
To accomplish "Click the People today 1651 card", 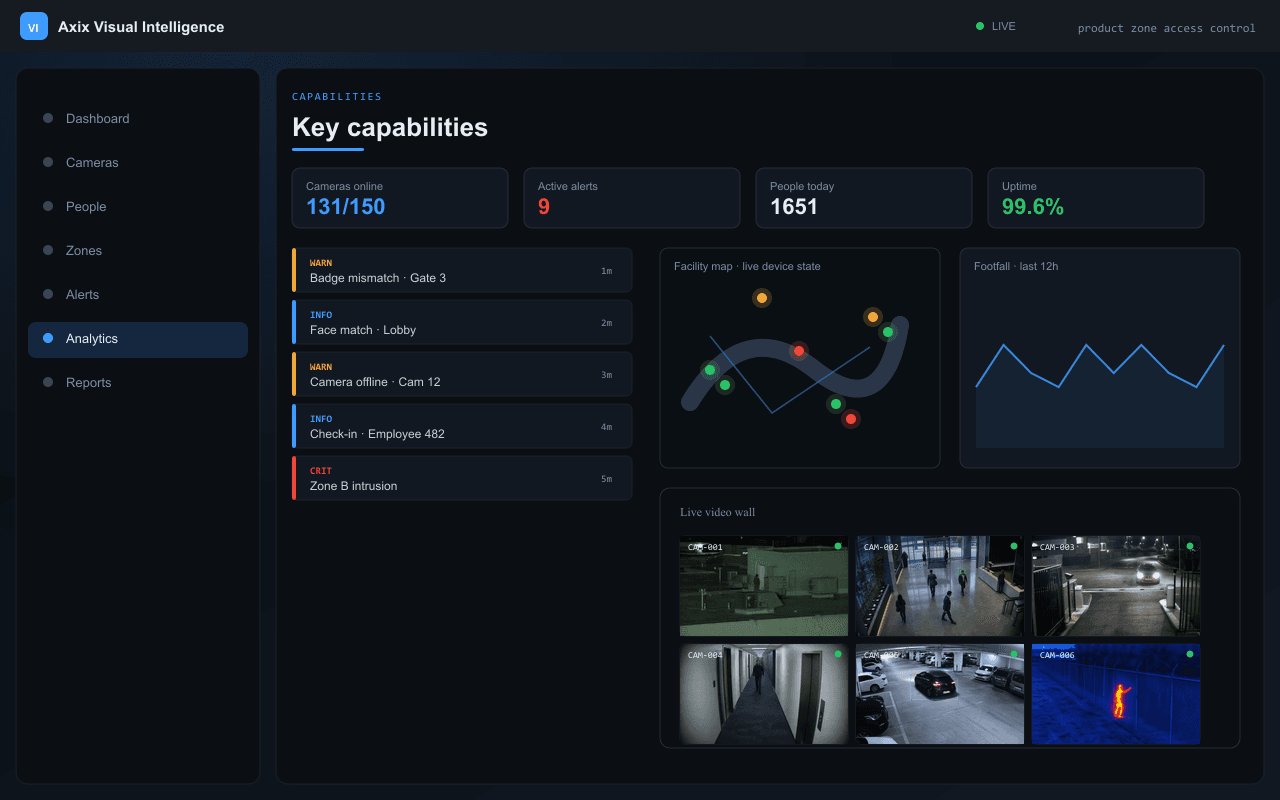I will 864,198.
